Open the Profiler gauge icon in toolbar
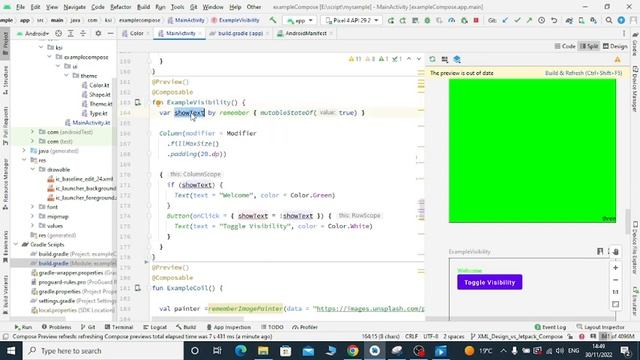This screenshot has width=640, height=360. tap(451, 20)
